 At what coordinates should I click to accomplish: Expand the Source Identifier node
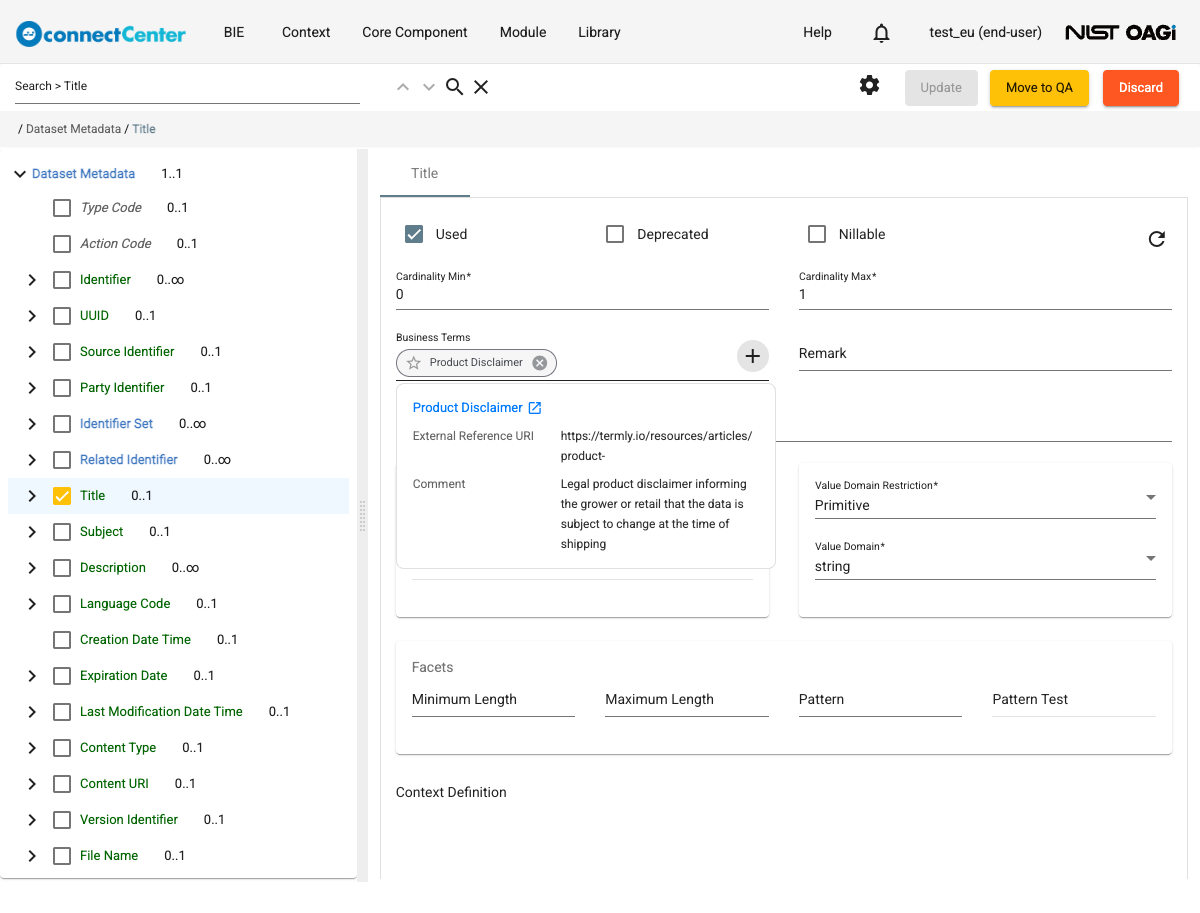coord(32,352)
